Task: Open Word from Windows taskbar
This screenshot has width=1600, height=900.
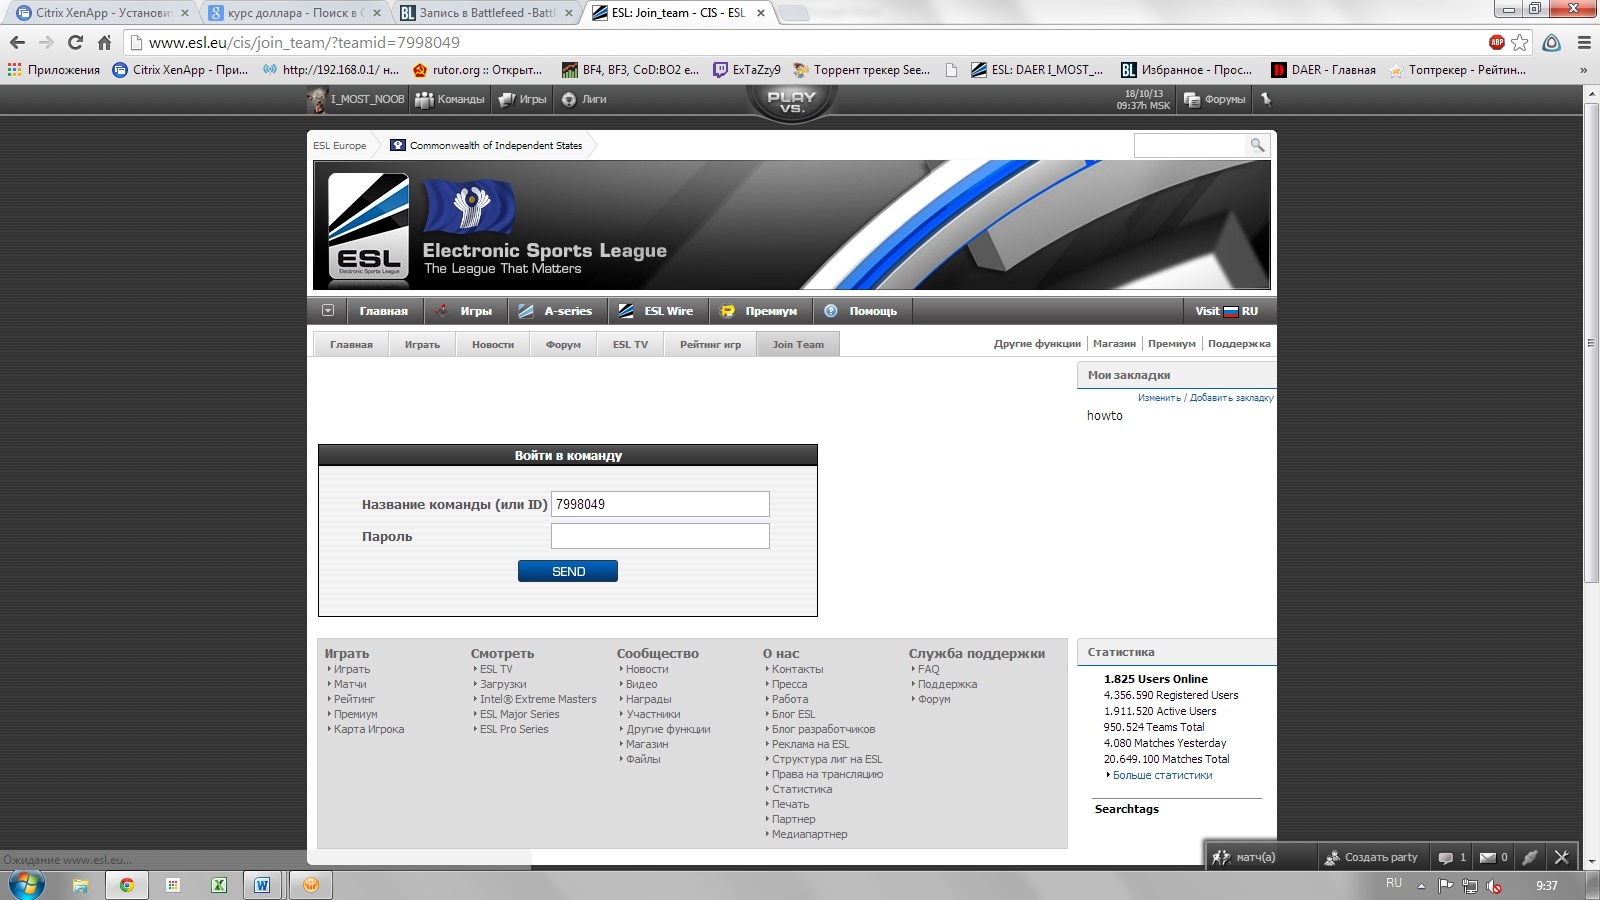Action: tap(262, 885)
